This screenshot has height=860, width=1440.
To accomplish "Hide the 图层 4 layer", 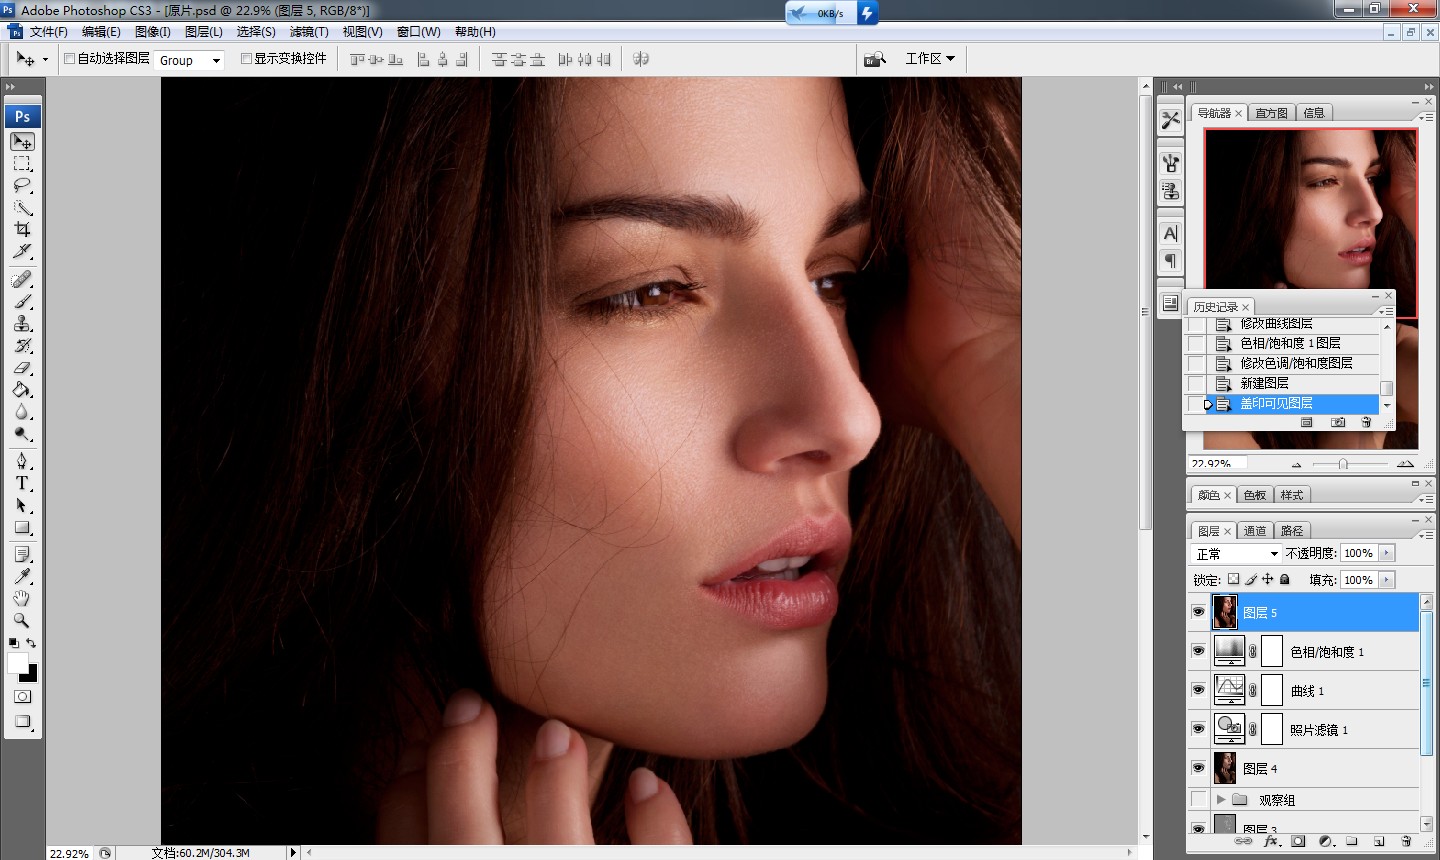I will [x=1198, y=768].
